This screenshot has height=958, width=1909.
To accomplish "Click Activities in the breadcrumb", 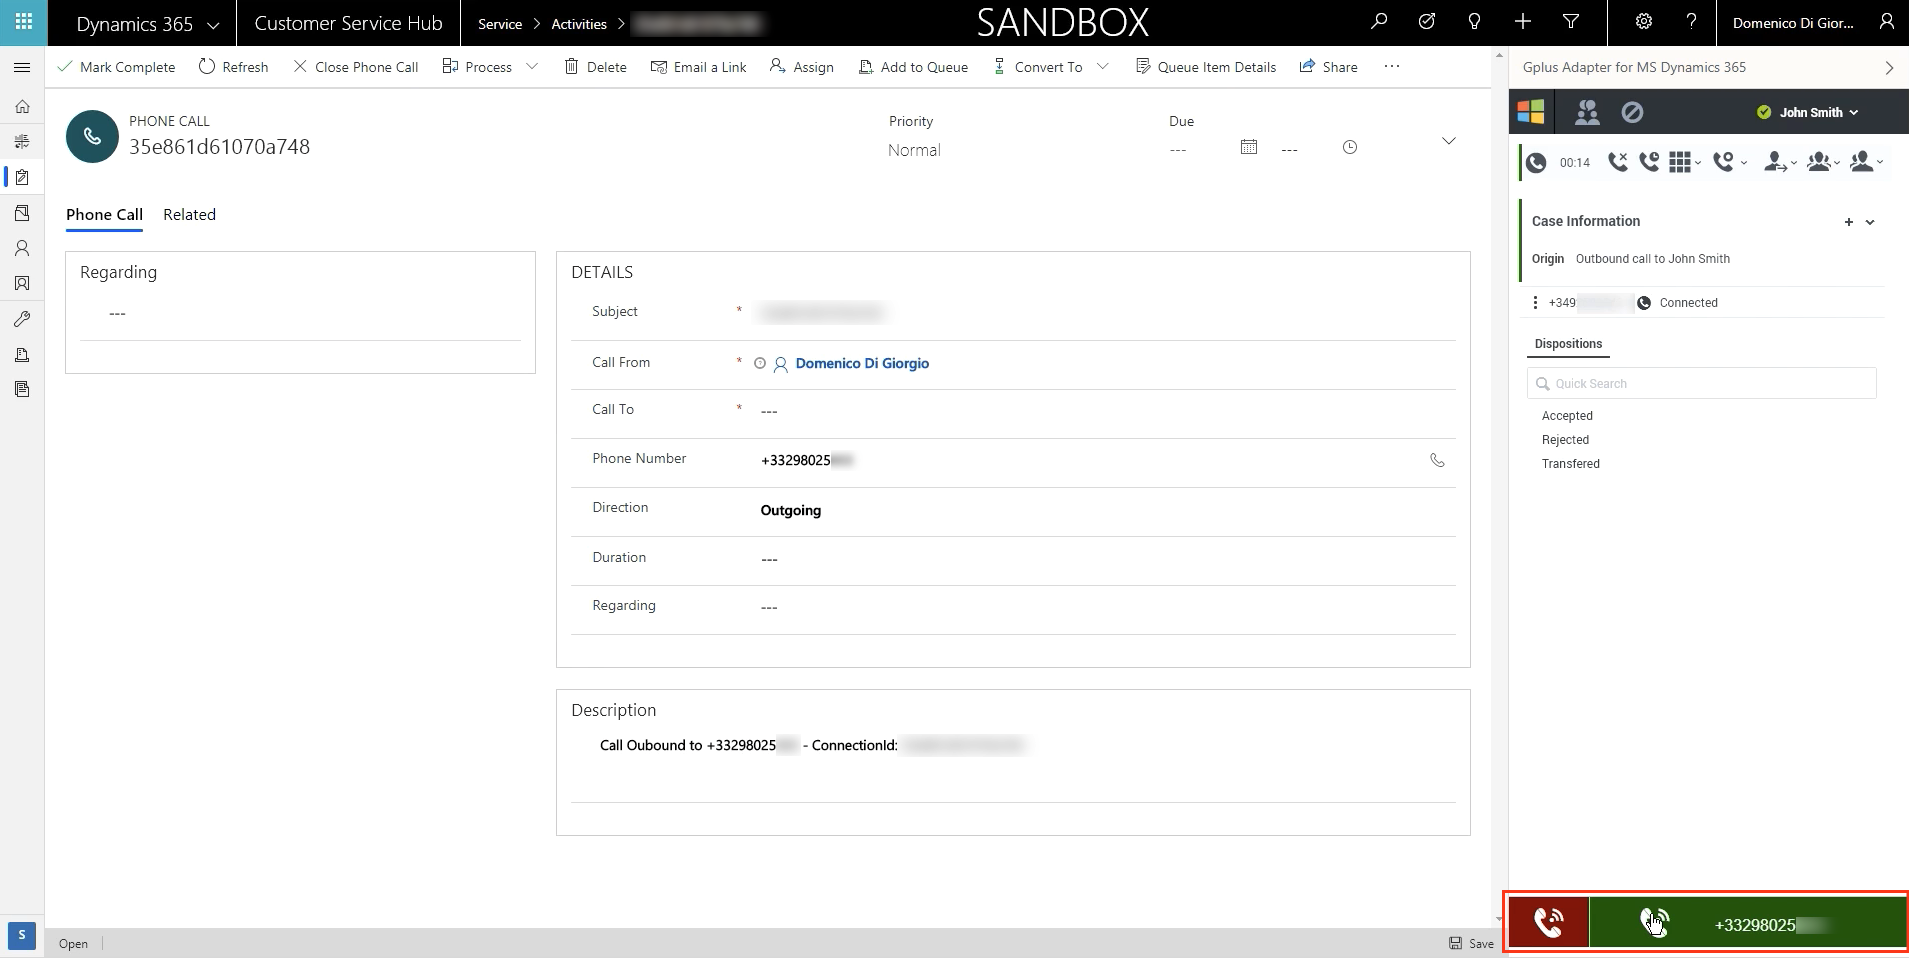I will tap(579, 24).
